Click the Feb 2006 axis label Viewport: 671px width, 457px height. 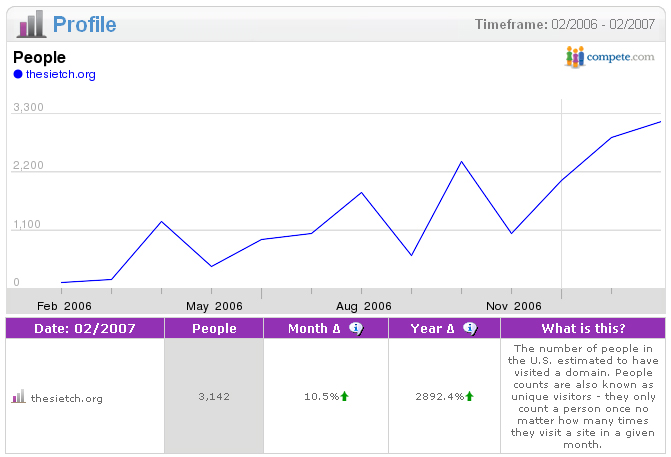tap(64, 306)
